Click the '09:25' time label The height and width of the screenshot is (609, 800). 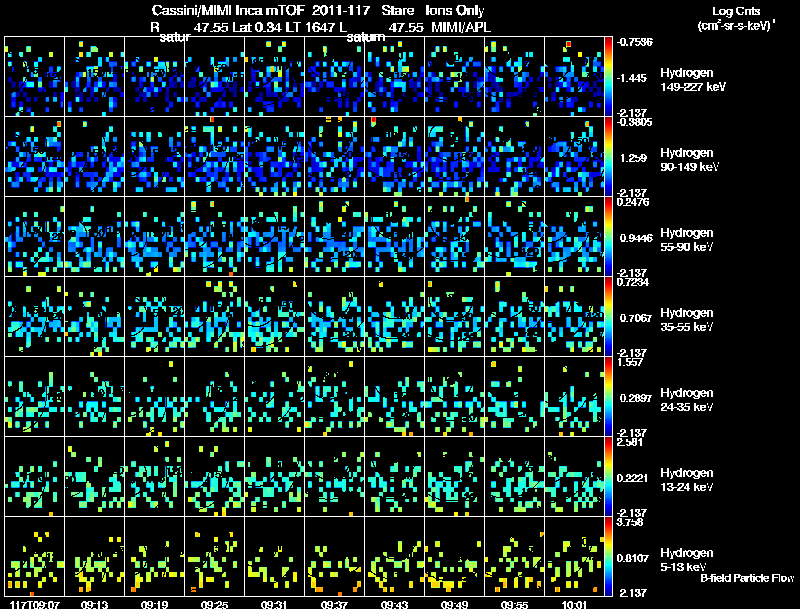point(214,604)
